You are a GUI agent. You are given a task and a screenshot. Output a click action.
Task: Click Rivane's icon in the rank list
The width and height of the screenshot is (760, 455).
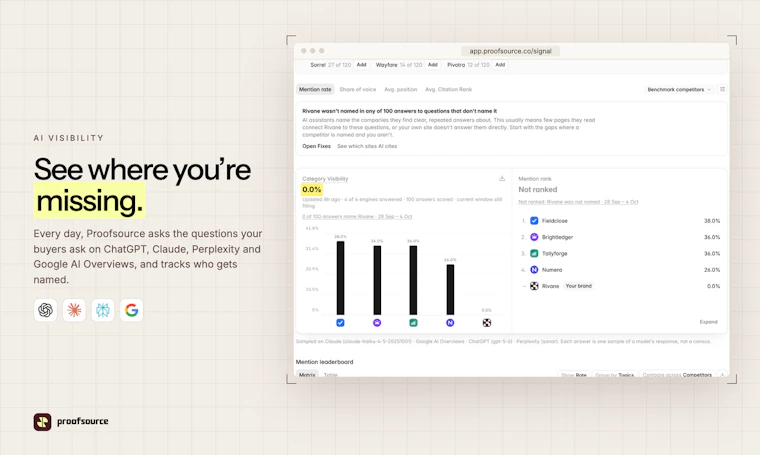[x=534, y=286]
